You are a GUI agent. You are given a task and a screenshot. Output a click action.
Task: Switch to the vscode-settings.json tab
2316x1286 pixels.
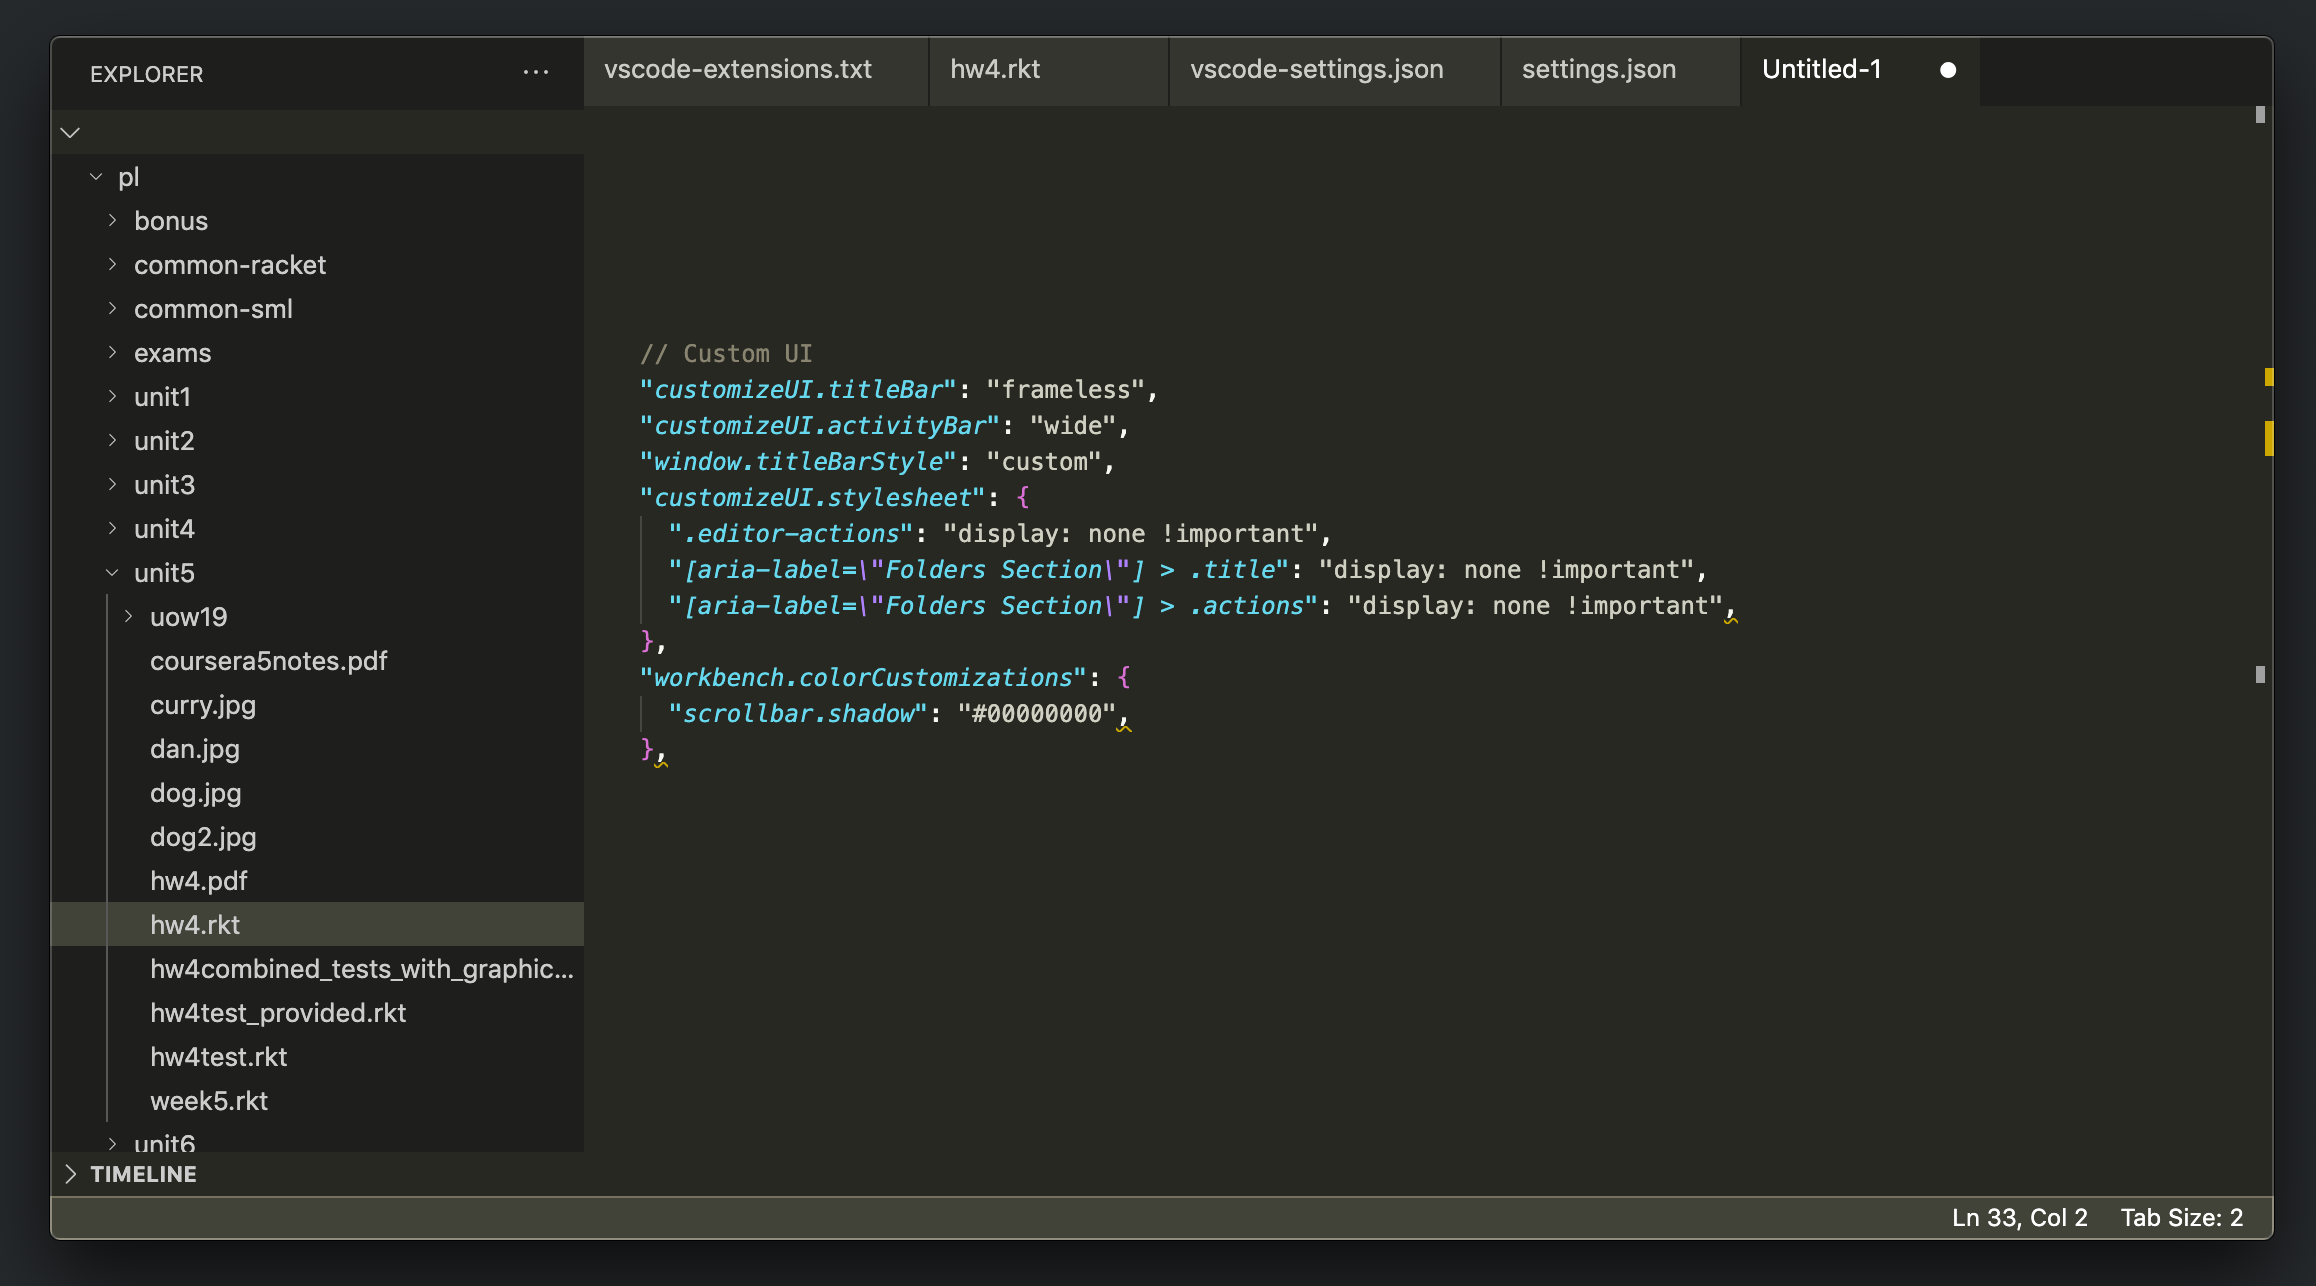1316,70
